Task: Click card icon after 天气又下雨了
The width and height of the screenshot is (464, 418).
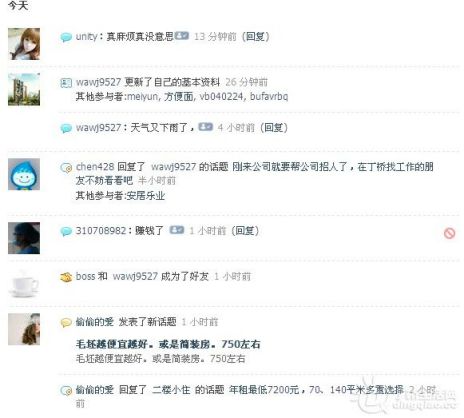Action: tap(206, 127)
